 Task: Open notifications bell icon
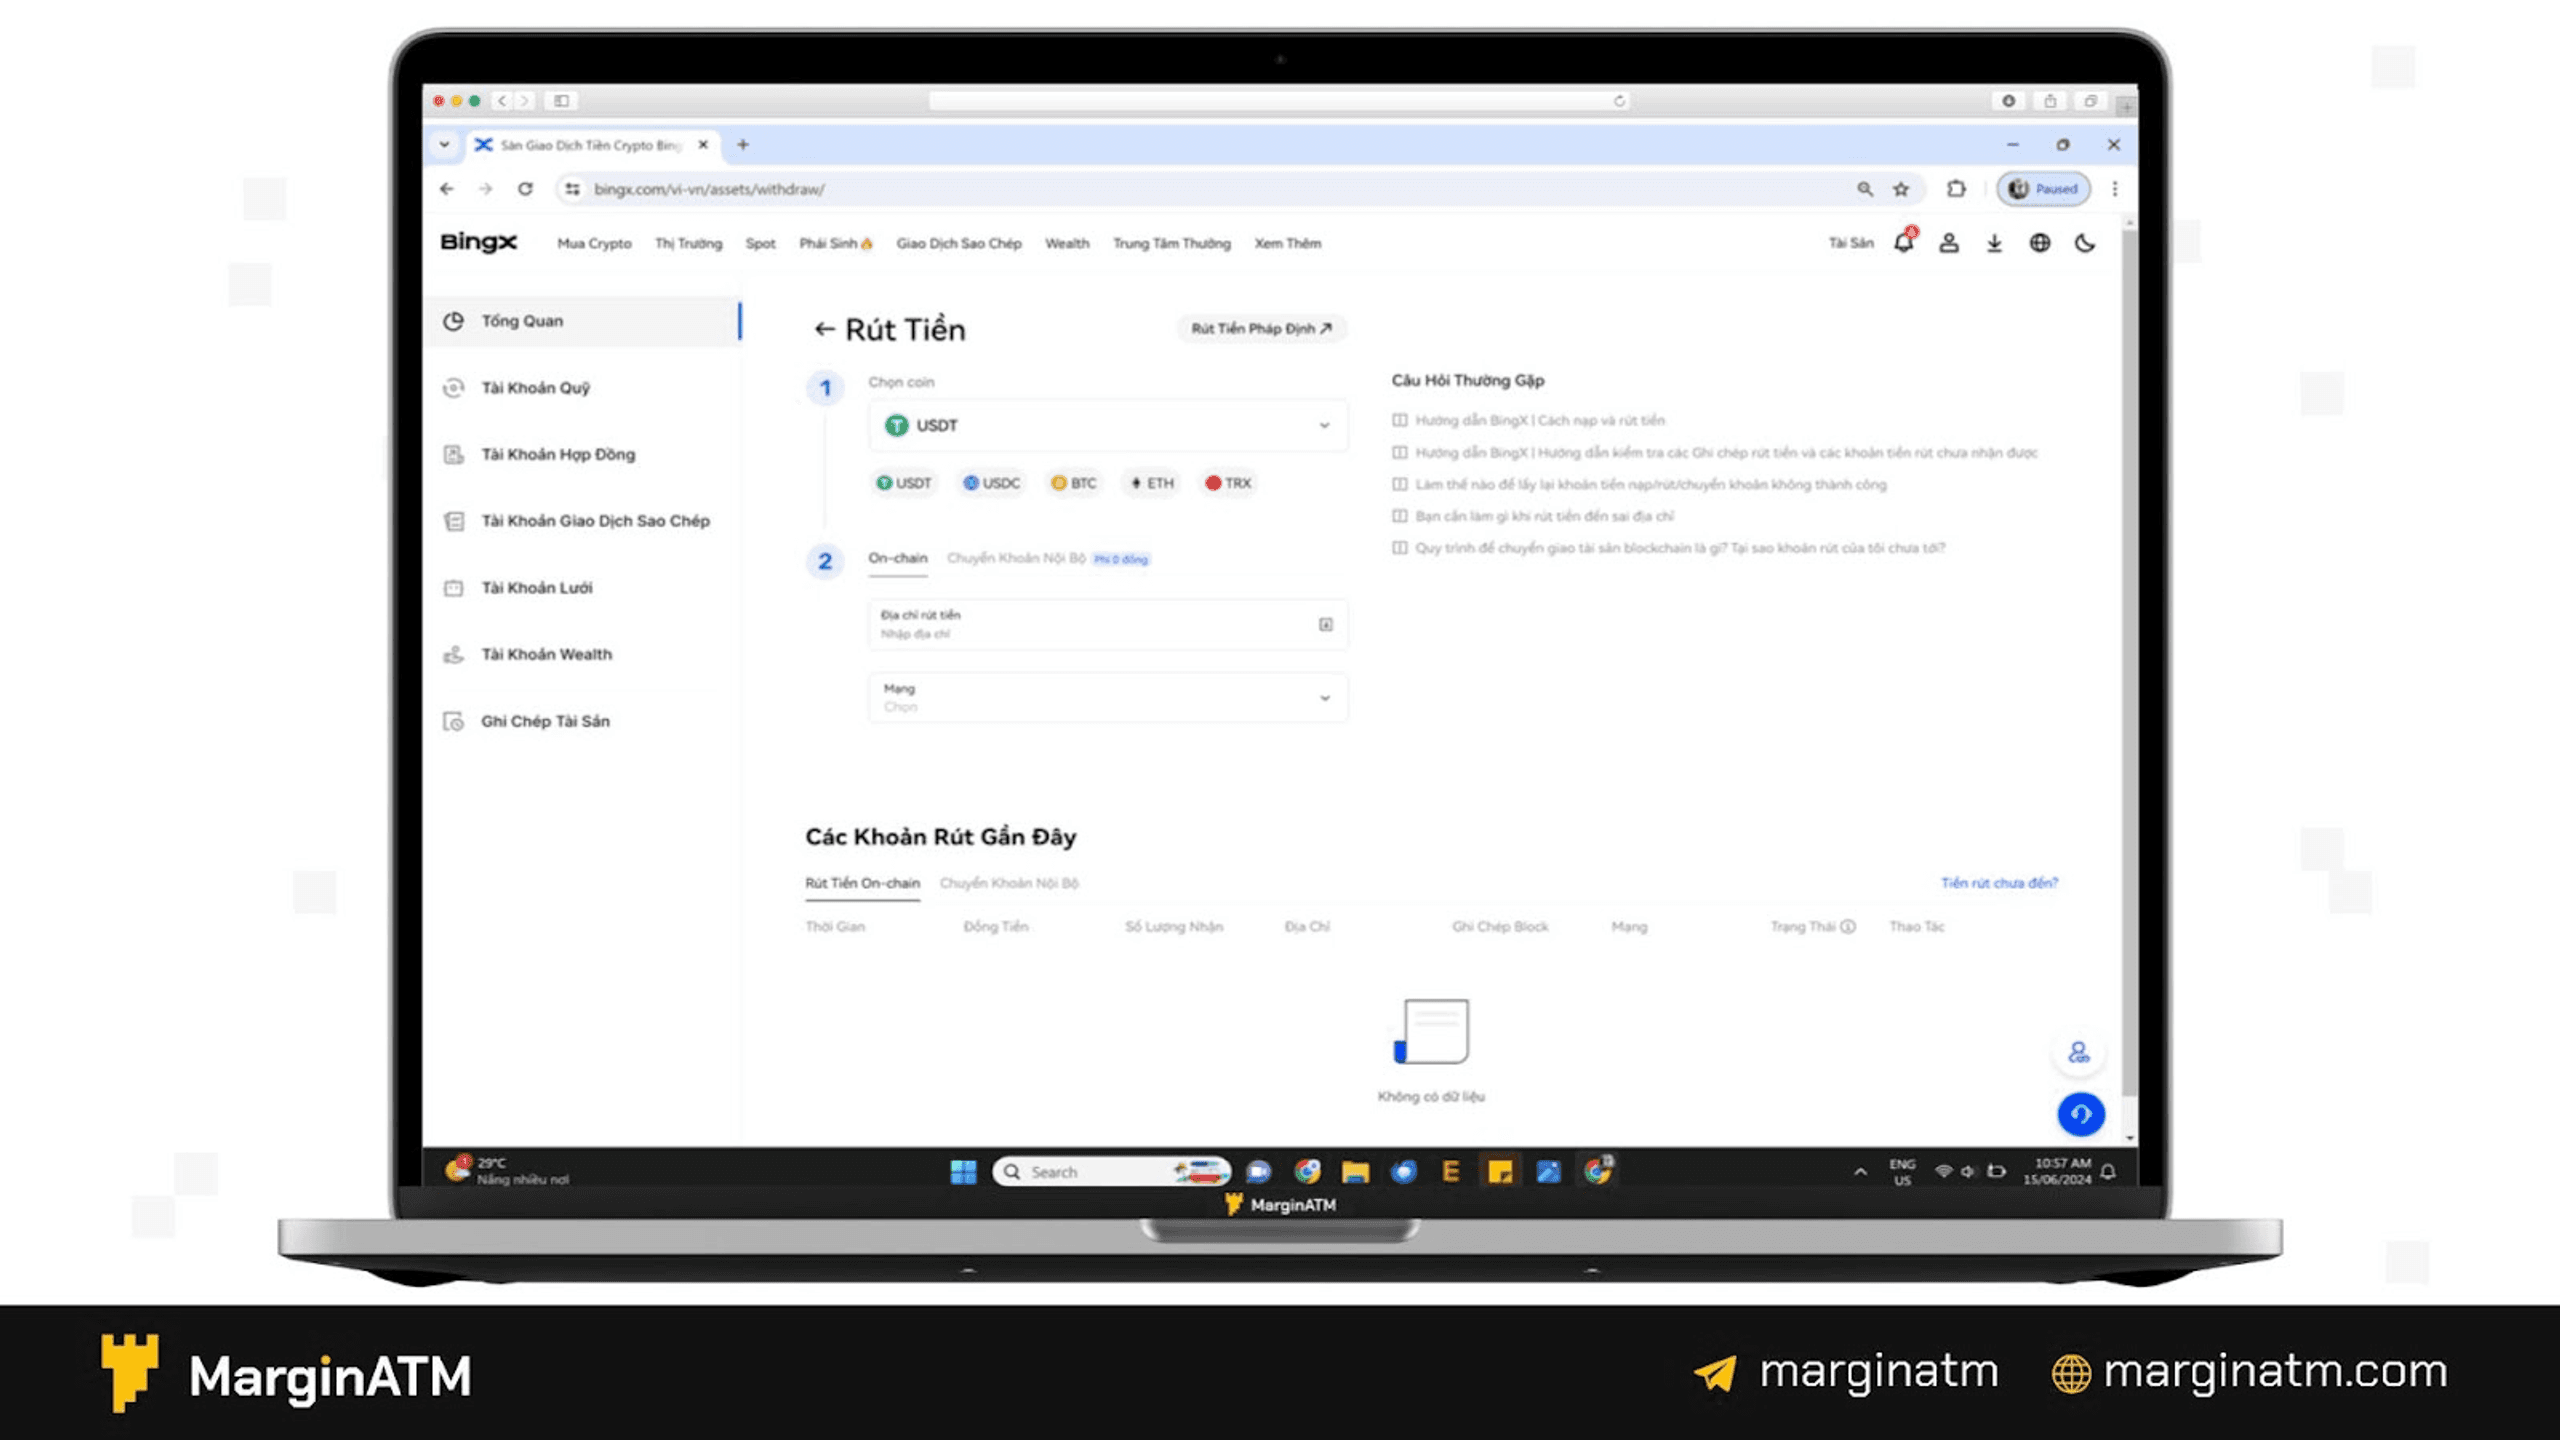pos(1904,242)
